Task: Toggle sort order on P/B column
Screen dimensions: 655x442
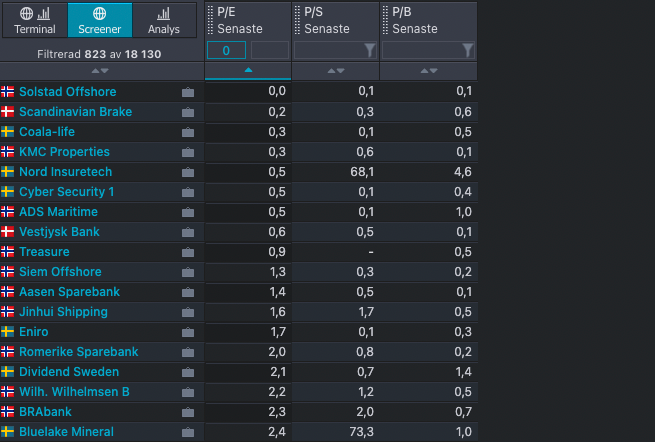Action: click(x=428, y=71)
